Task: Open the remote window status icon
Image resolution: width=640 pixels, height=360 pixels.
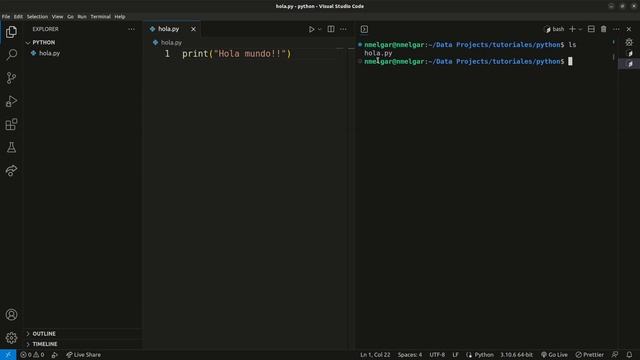Action: click(x=8, y=355)
